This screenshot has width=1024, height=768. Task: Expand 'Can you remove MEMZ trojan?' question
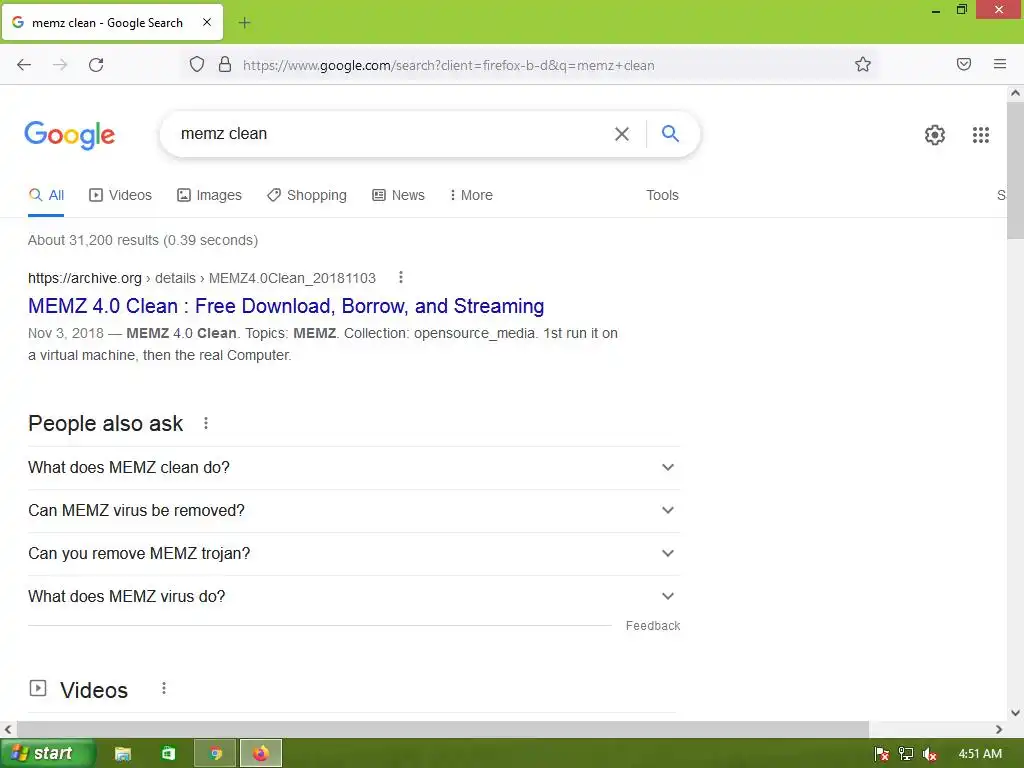click(x=354, y=554)
